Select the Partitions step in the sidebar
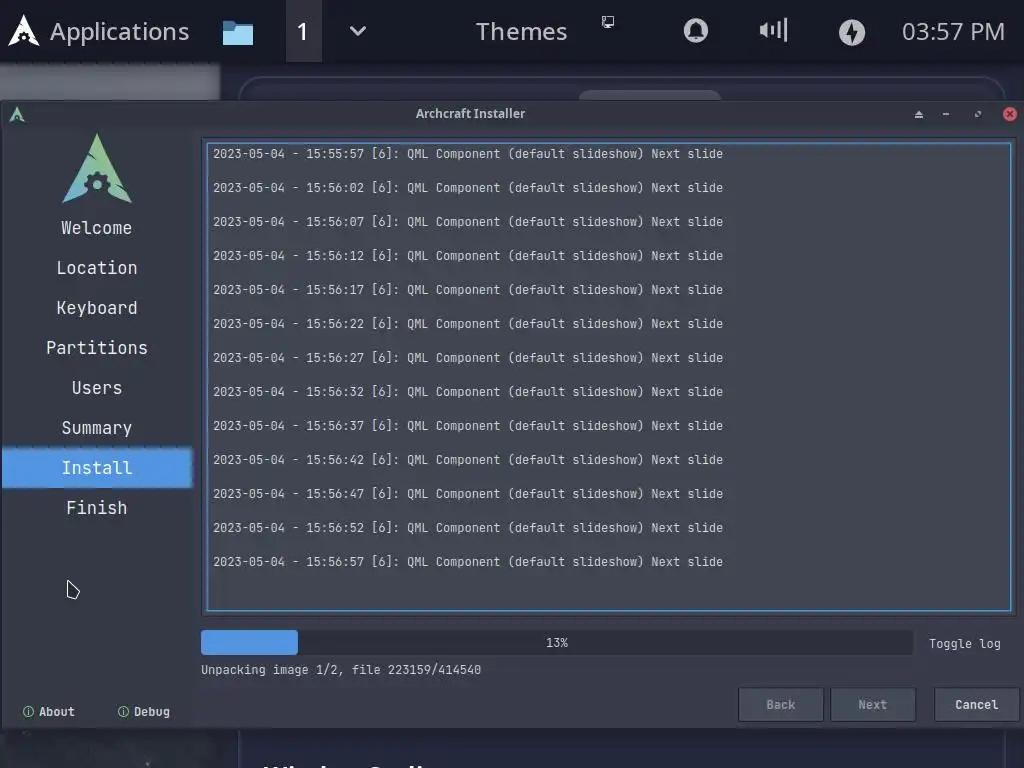Screen dimensions: 1024x768 pos(97,347)
